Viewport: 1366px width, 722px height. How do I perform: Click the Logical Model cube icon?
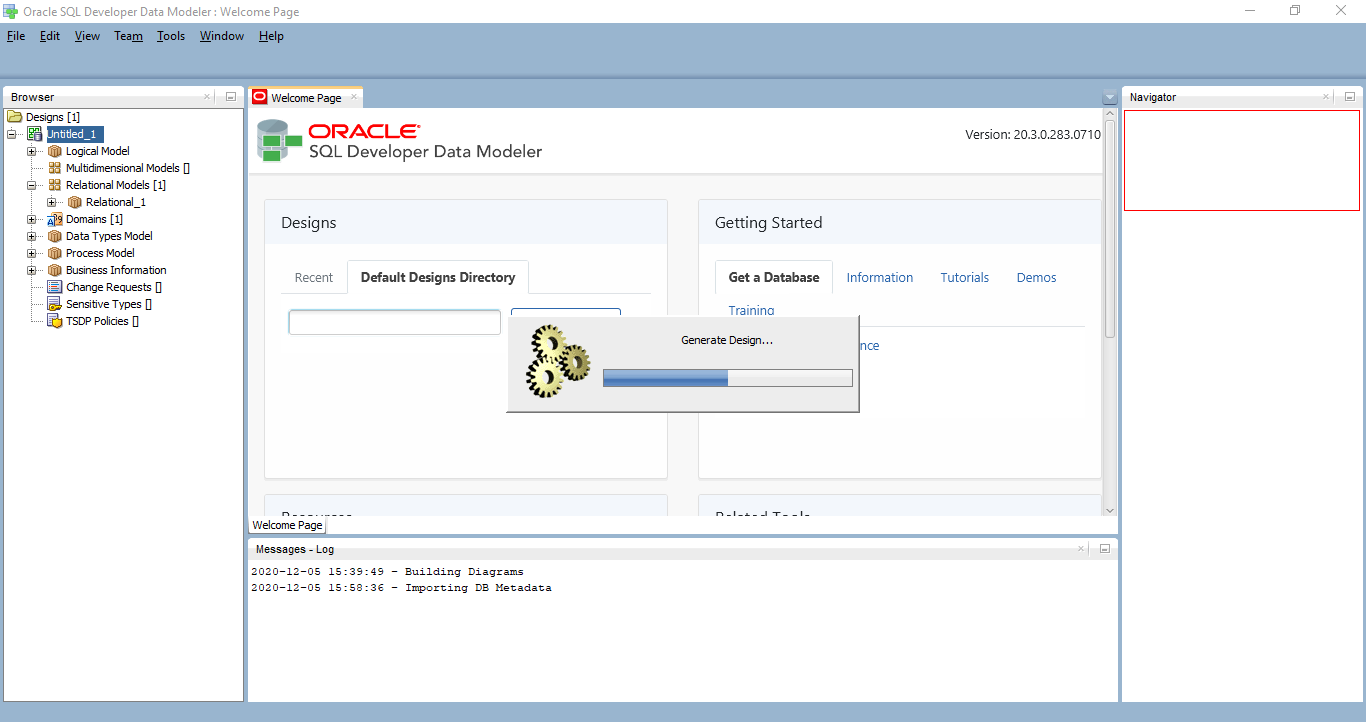coord(55,151)
